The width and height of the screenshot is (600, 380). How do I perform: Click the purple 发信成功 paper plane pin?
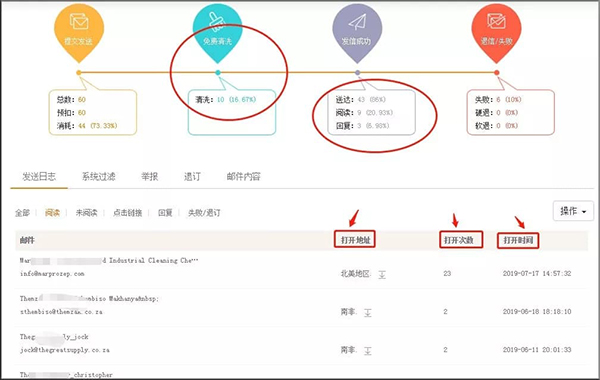coord(357,32)
